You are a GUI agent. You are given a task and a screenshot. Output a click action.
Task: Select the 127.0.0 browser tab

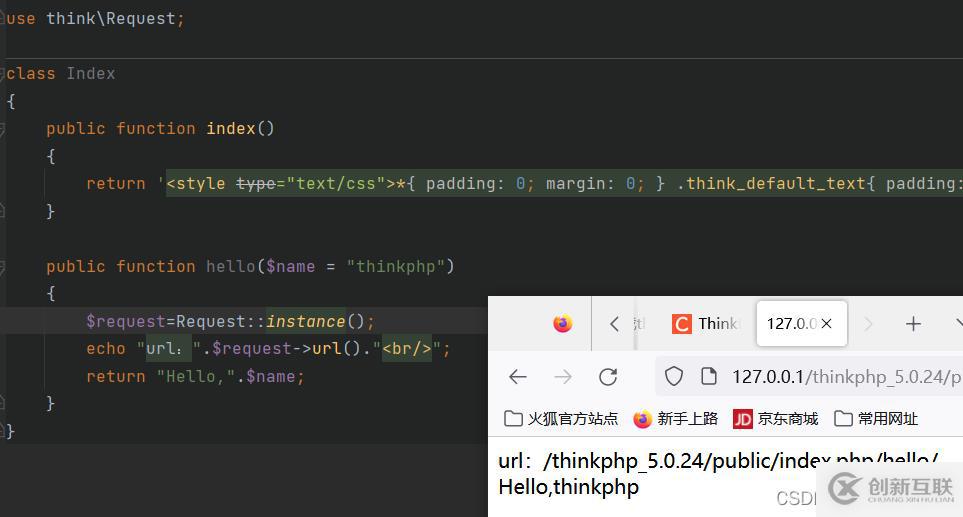click(801, 324)
